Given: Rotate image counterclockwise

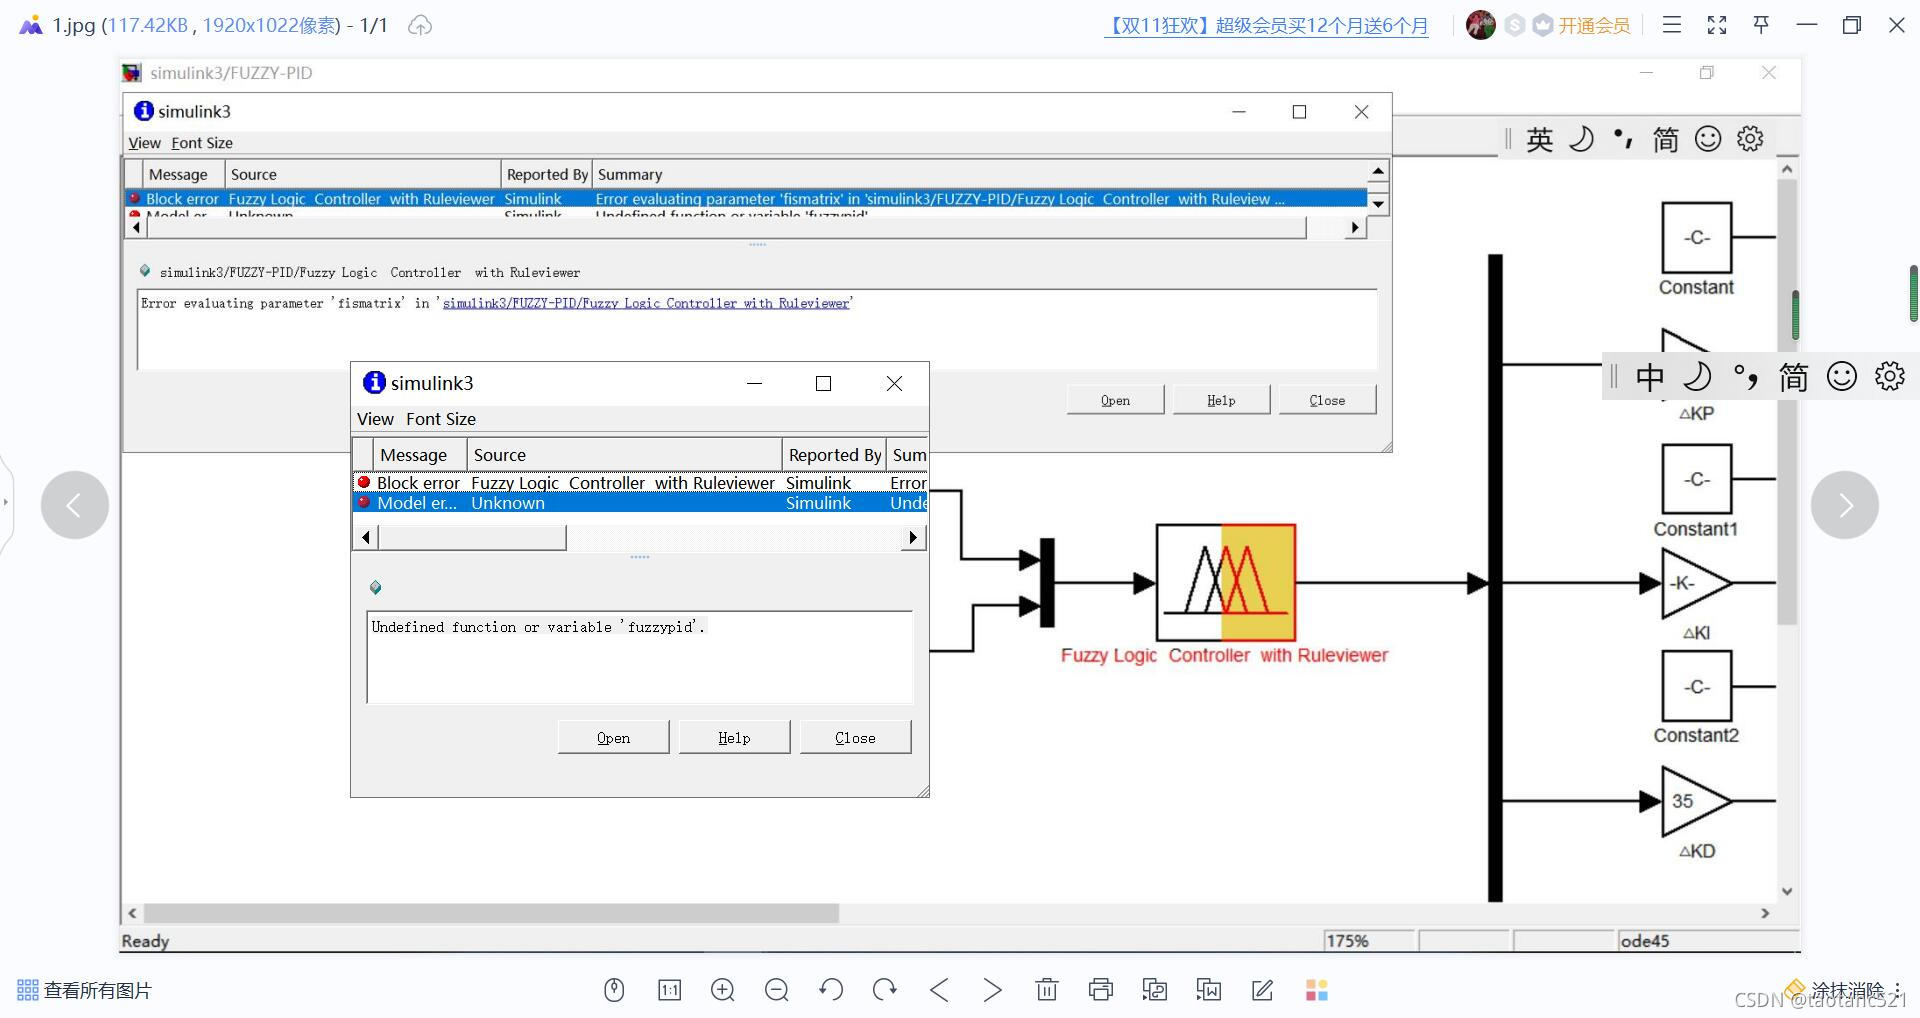Looking at the screenshot, I should [831, 990].
